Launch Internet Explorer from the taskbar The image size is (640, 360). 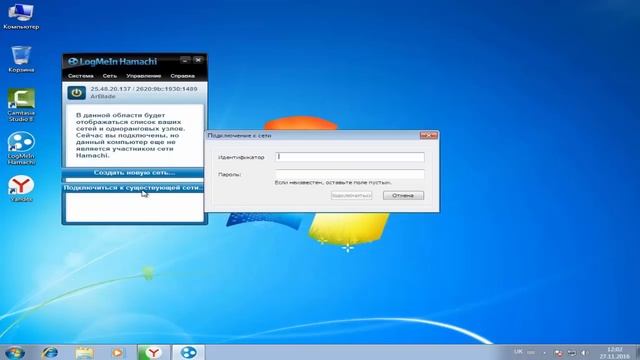(50, 353)
